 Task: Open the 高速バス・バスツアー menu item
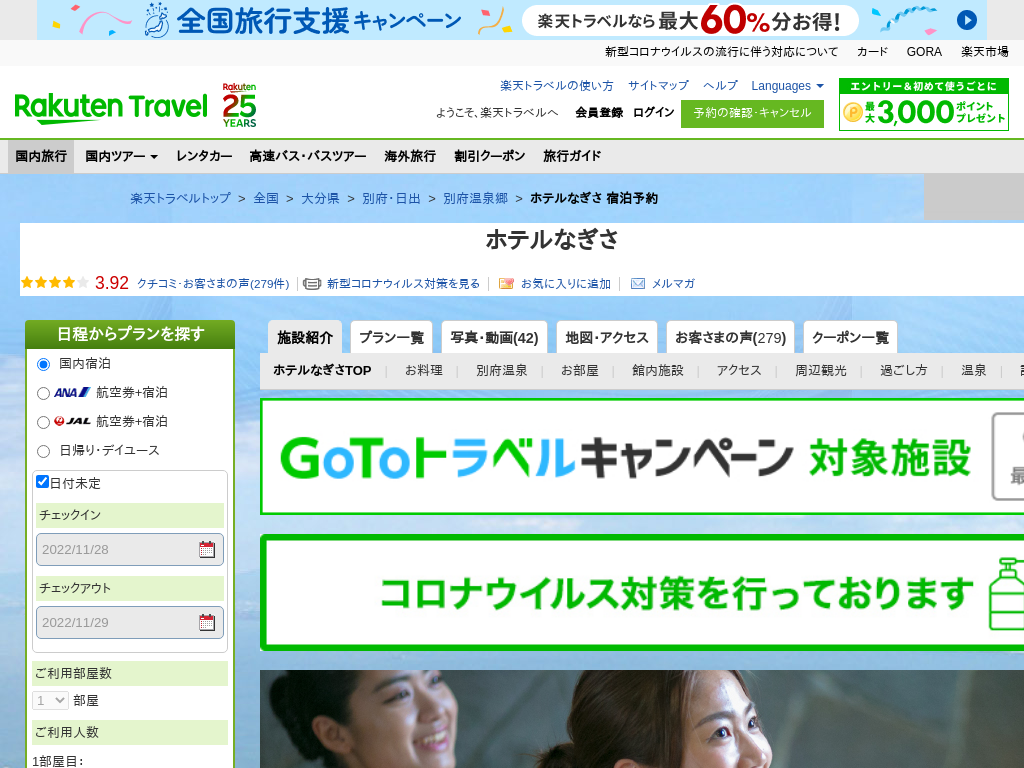pos(308,156)
